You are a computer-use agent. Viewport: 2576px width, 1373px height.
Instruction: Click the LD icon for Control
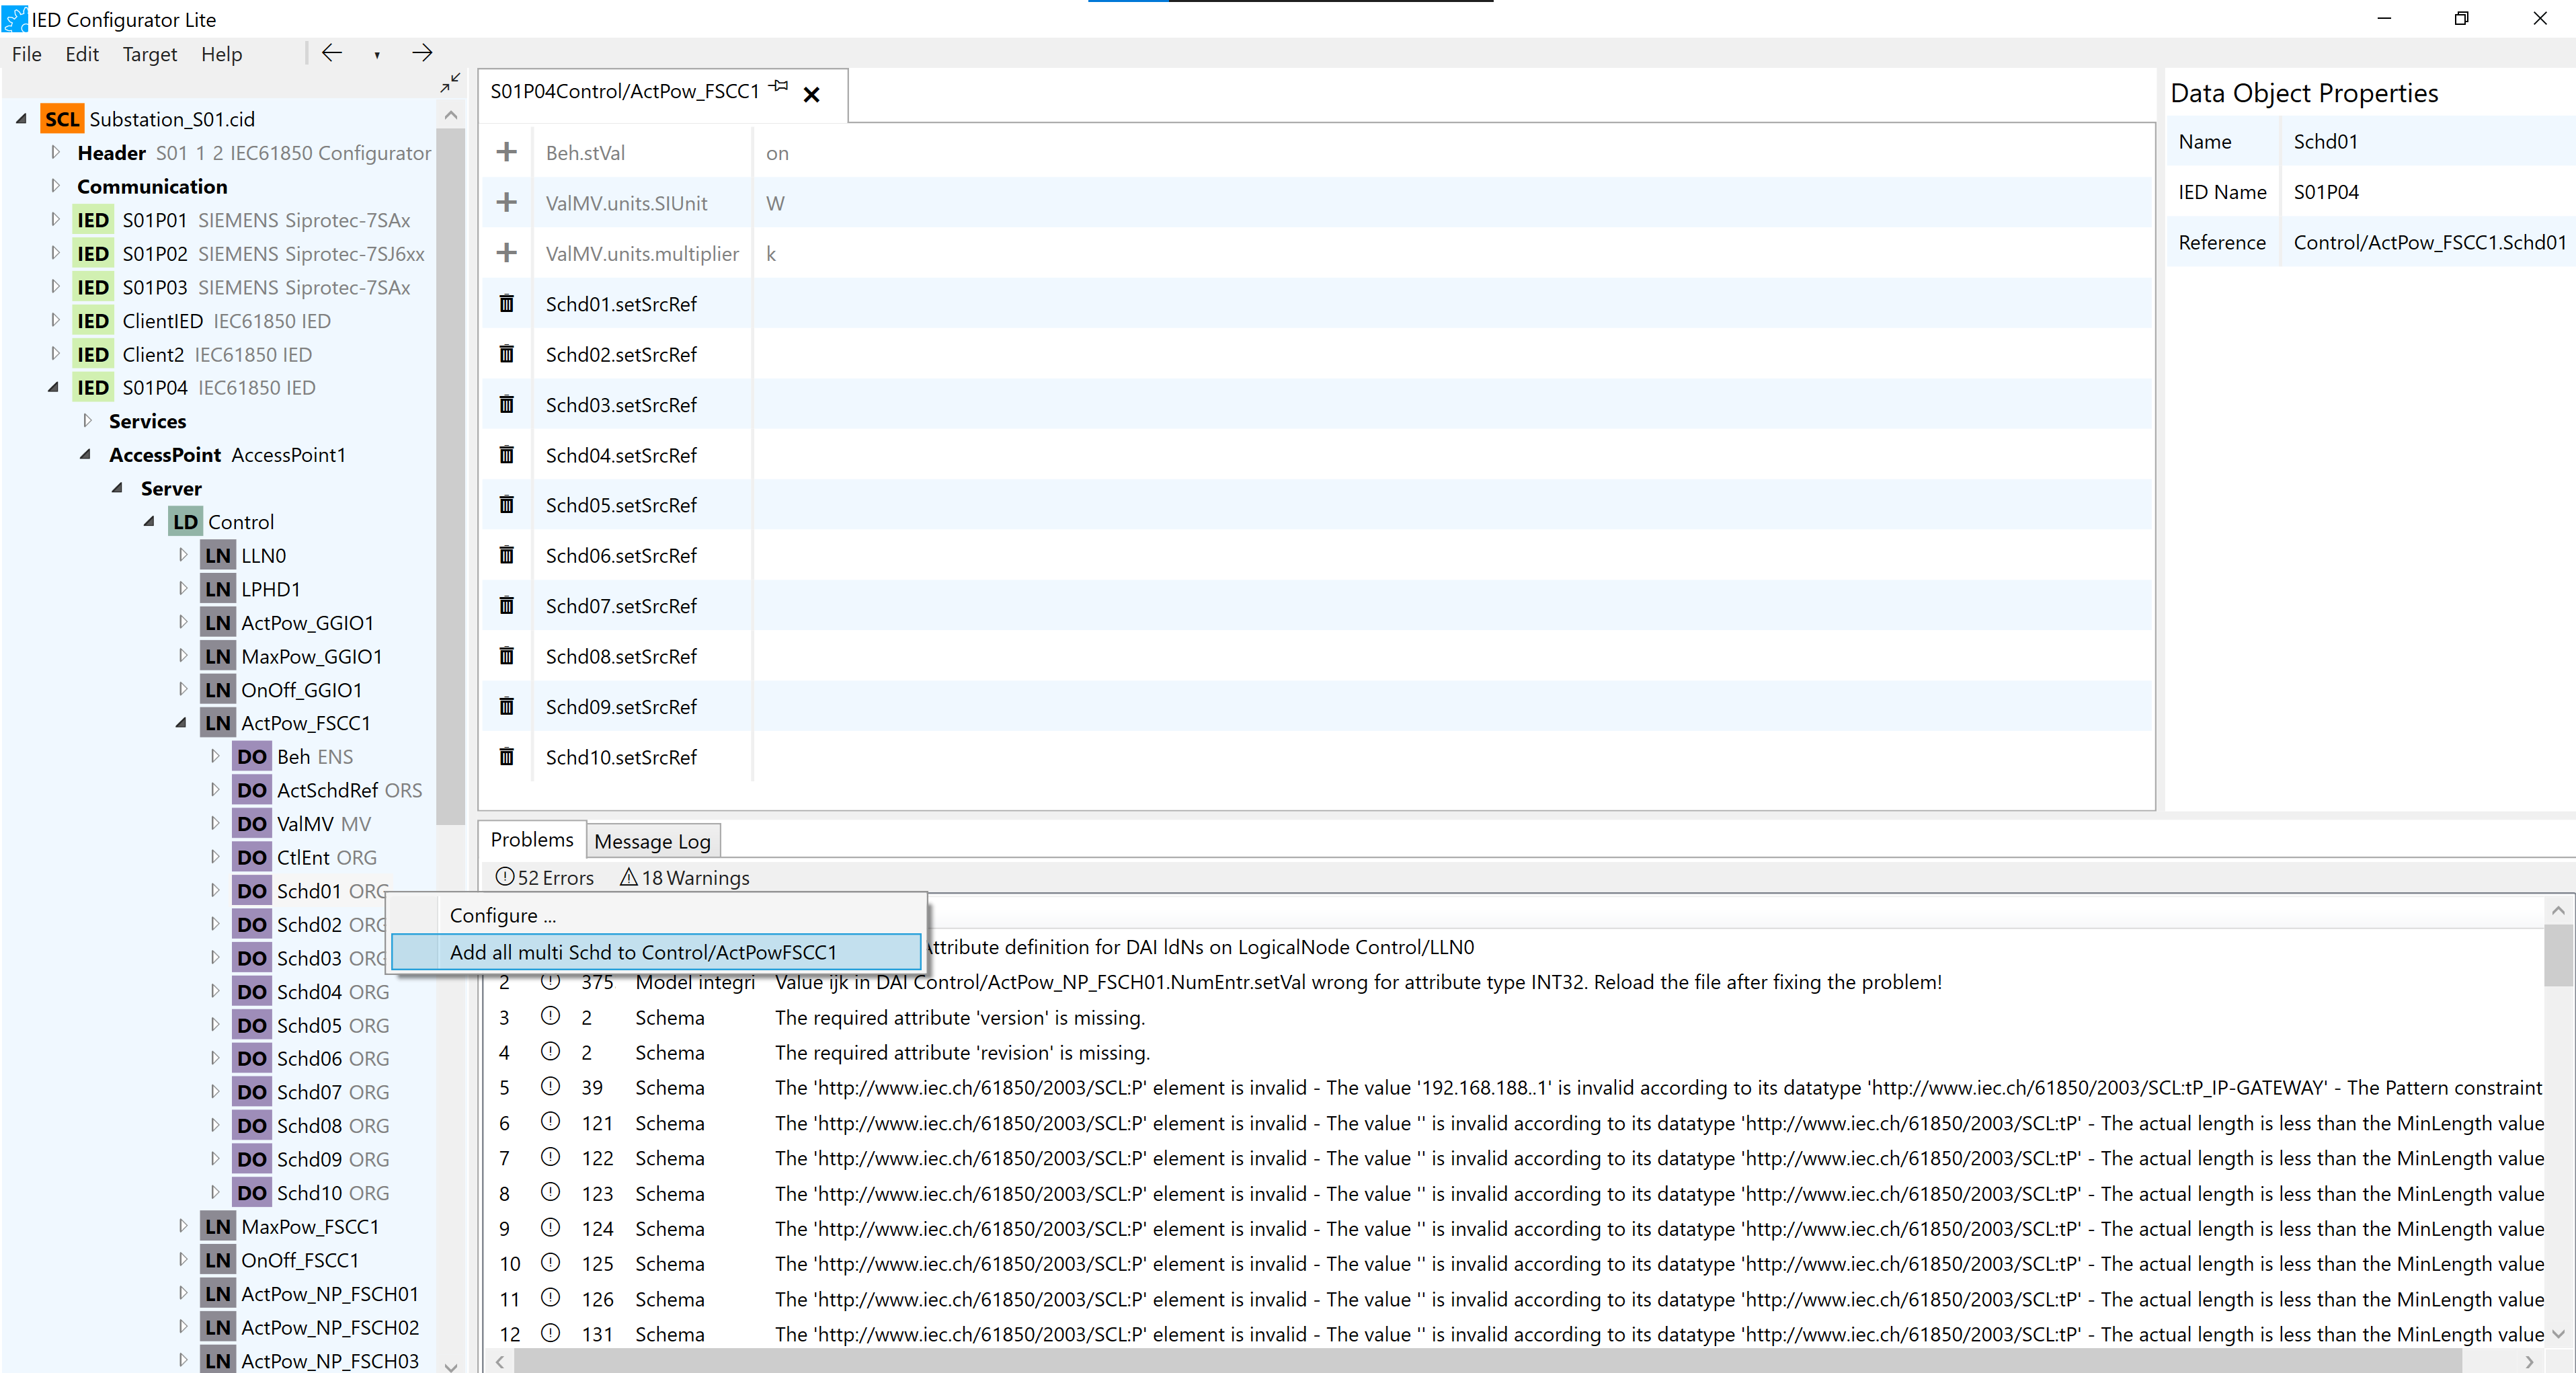tap(185, 522)
